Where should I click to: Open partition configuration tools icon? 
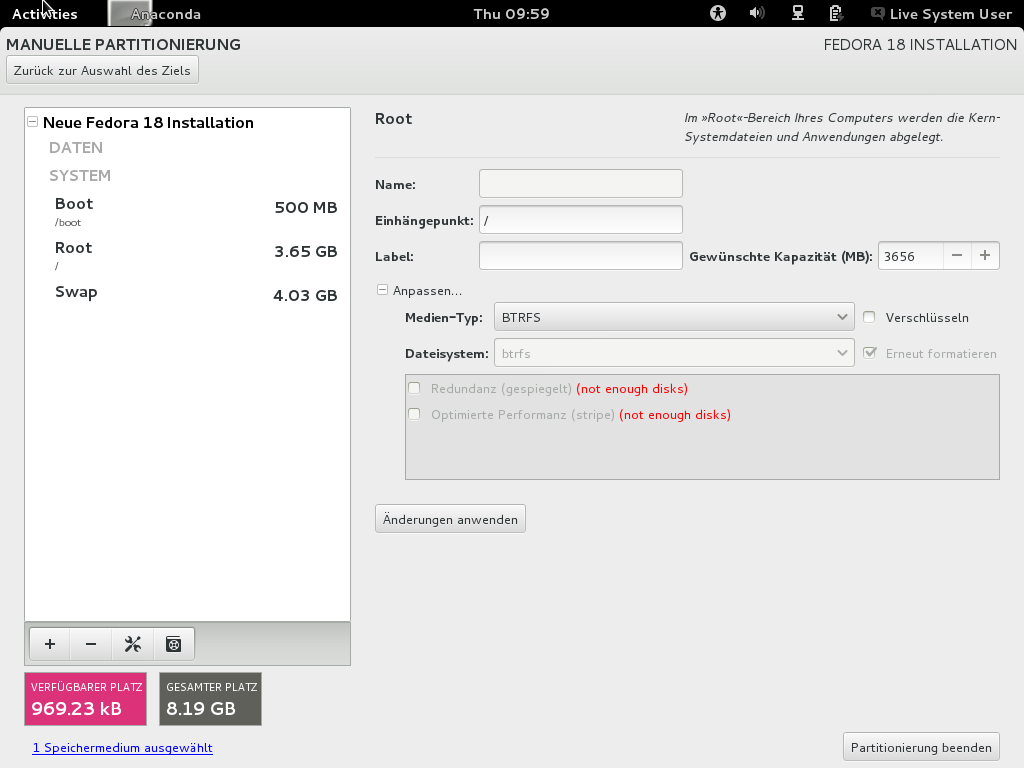[x=133, y=645]
